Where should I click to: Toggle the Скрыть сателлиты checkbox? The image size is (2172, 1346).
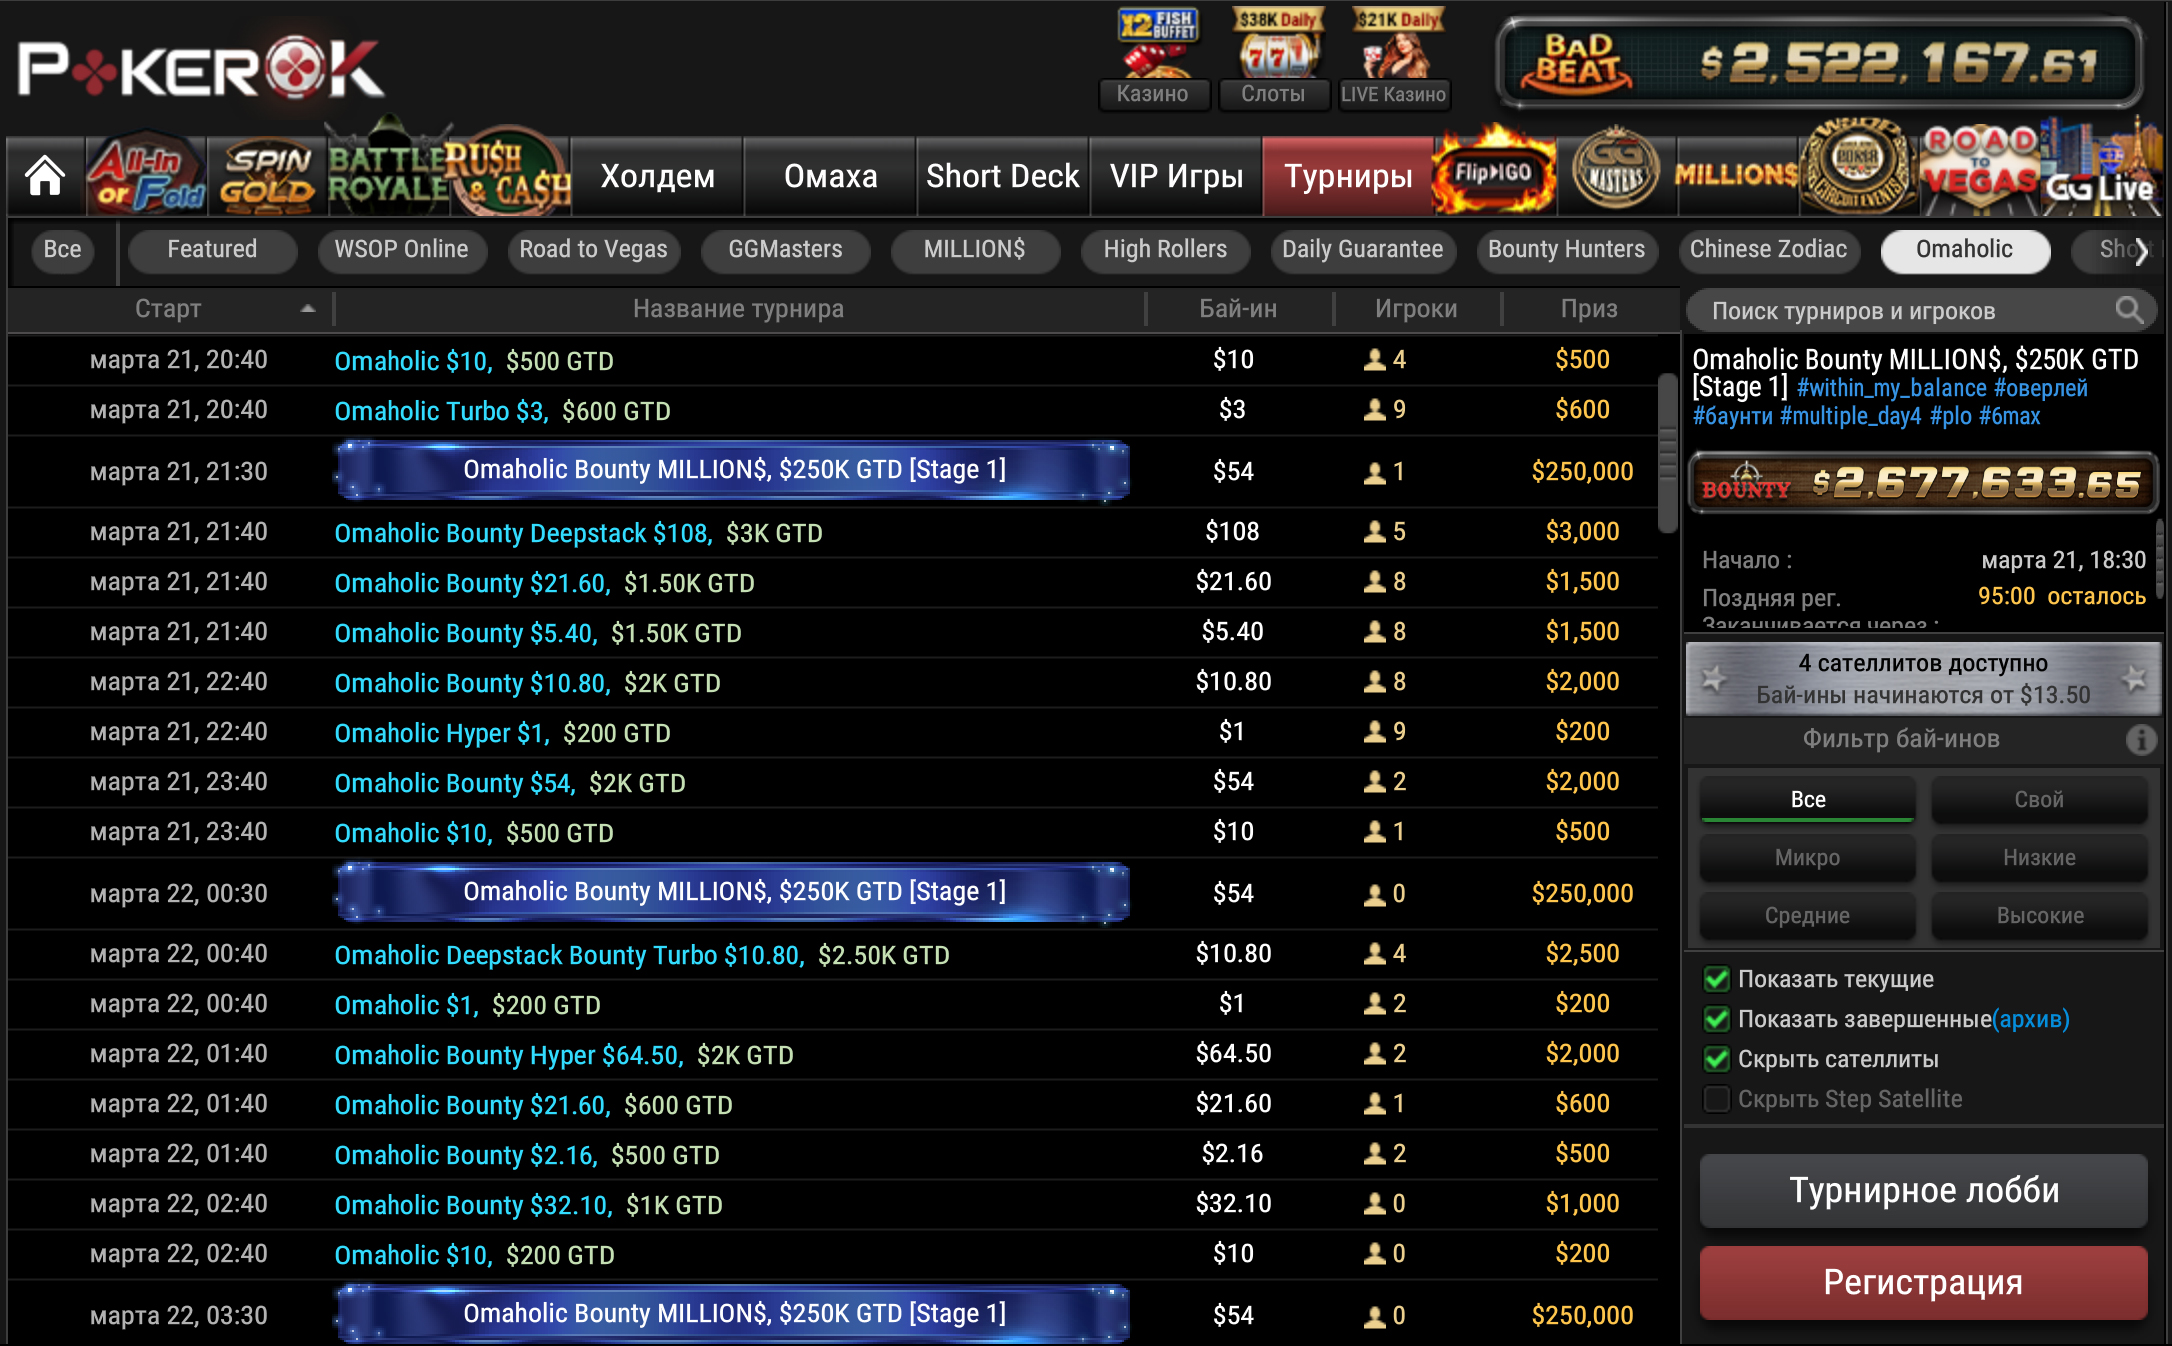(x=1717, y=1059)
